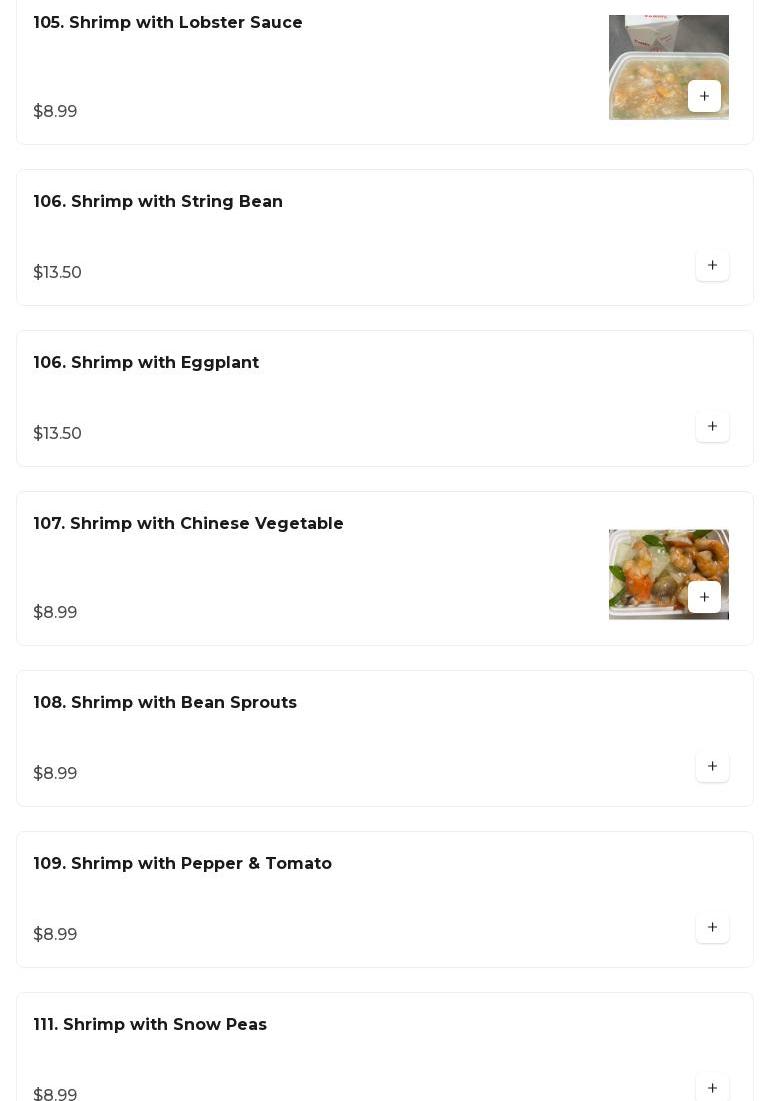The image size is (770, 1101).
Task: Click the $8.99 price of Shrimp with Bean Sprouts
Action: pyautogui.click(x=55, y=774)
